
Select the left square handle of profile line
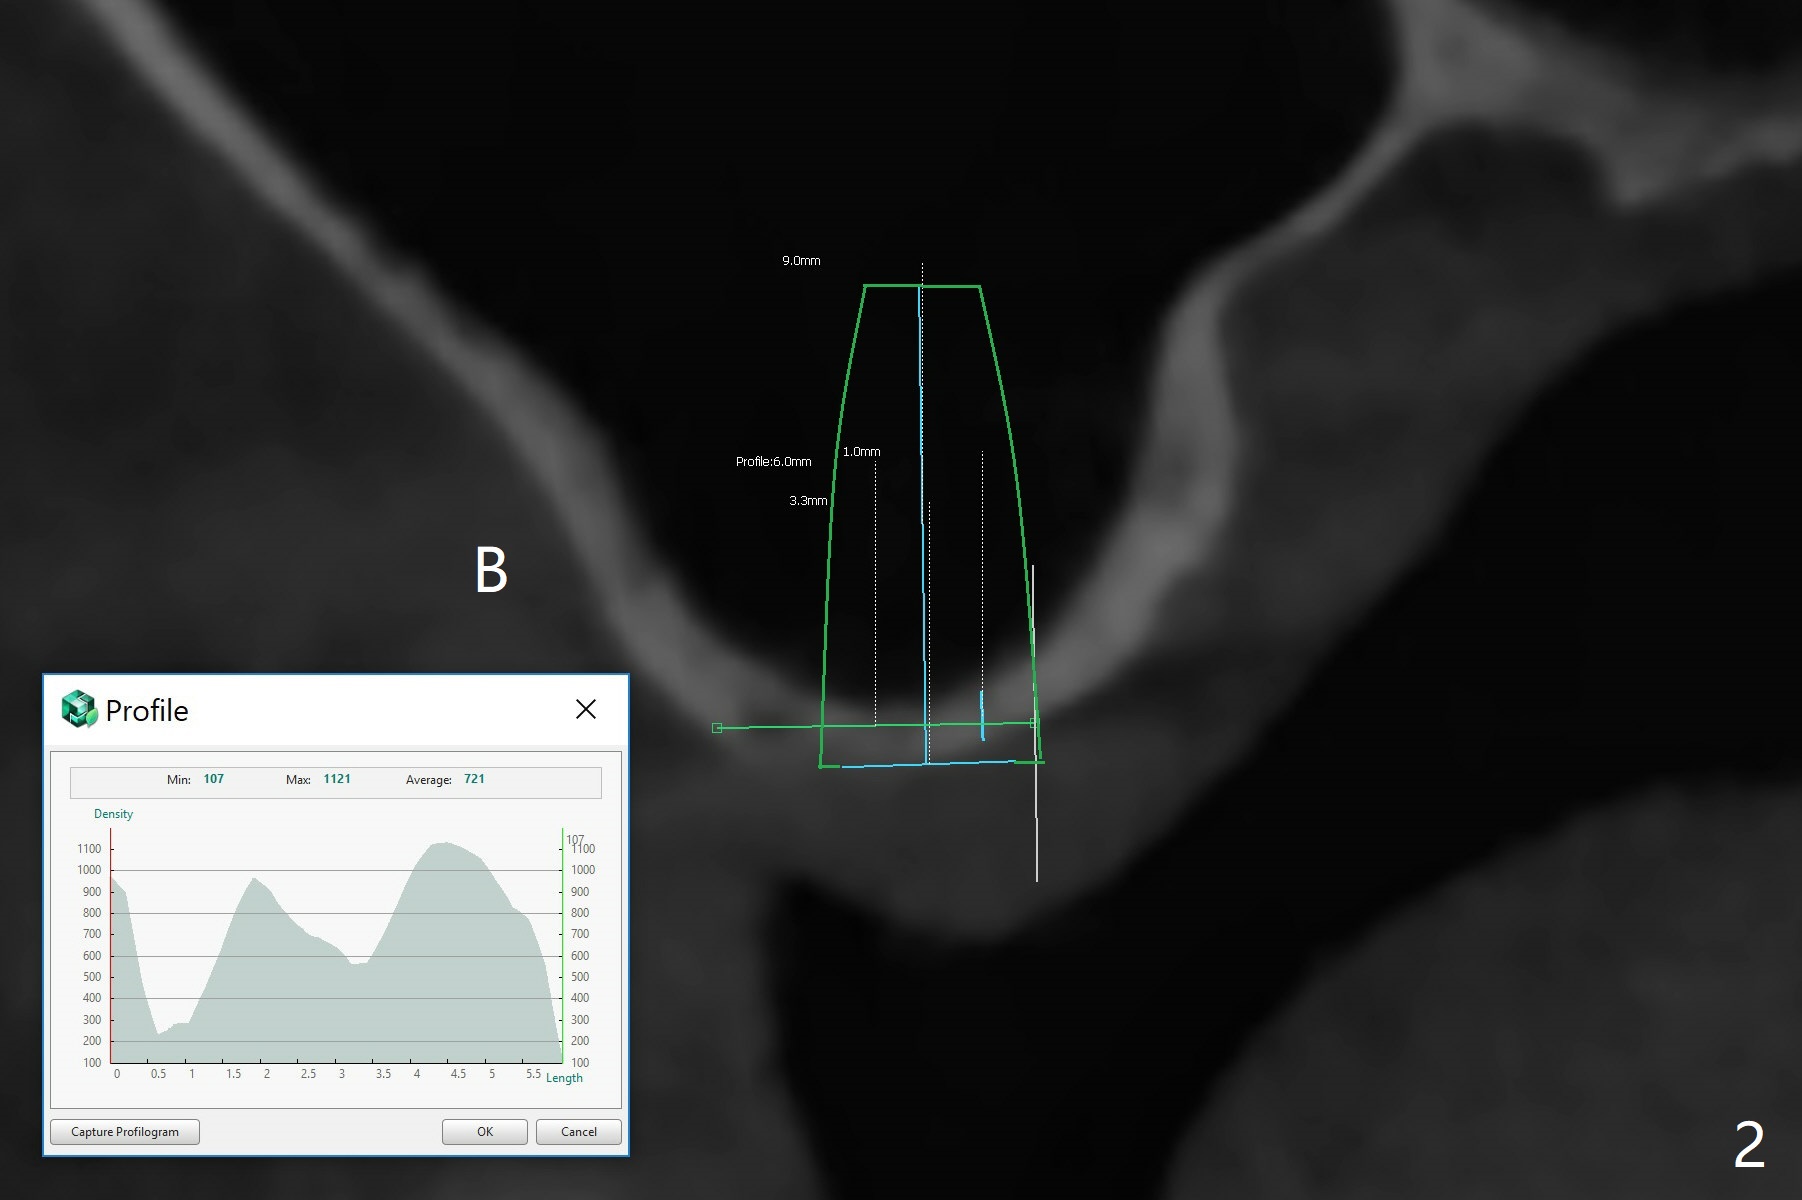[717, 728]
